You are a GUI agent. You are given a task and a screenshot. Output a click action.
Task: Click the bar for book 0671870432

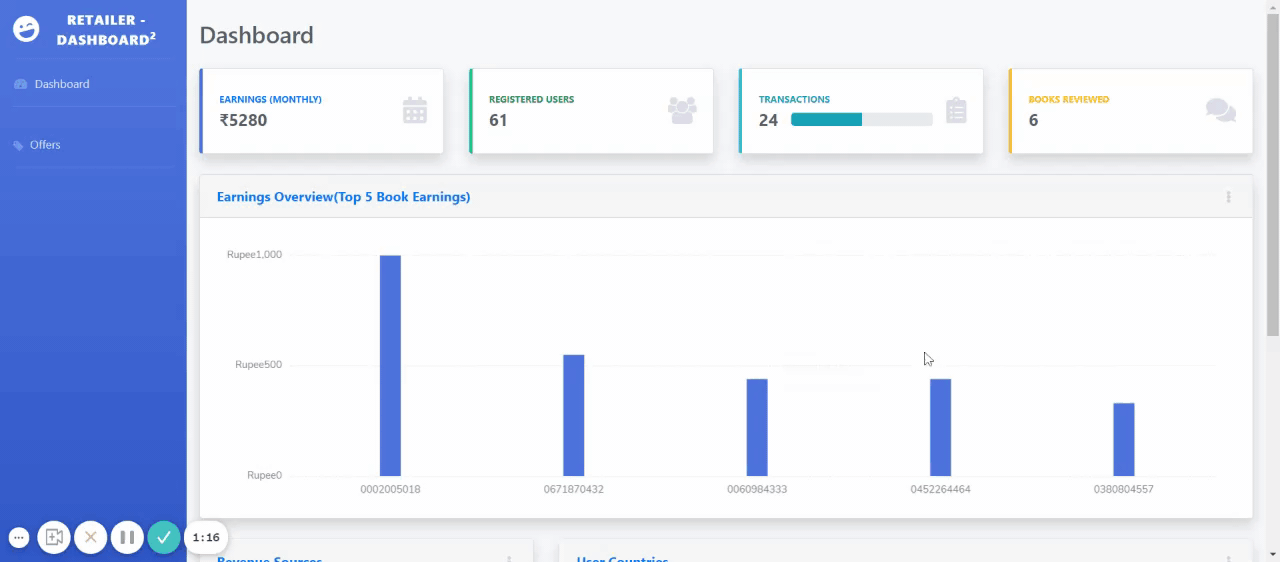pos(573,415)
